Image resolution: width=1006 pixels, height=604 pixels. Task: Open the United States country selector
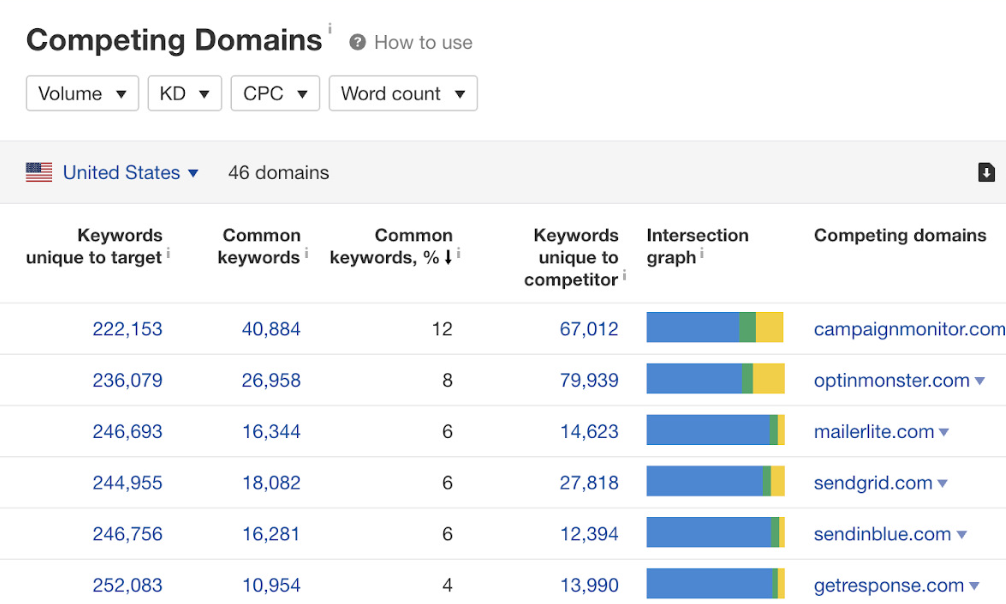point(130,173)
